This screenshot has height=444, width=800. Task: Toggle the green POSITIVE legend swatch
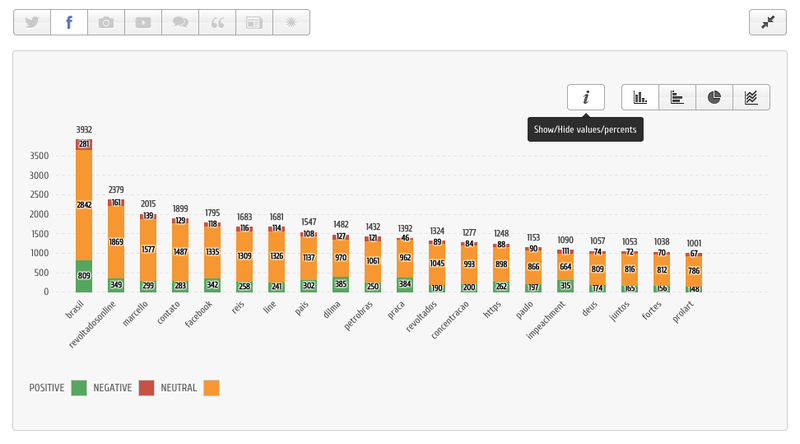point(79,387)
